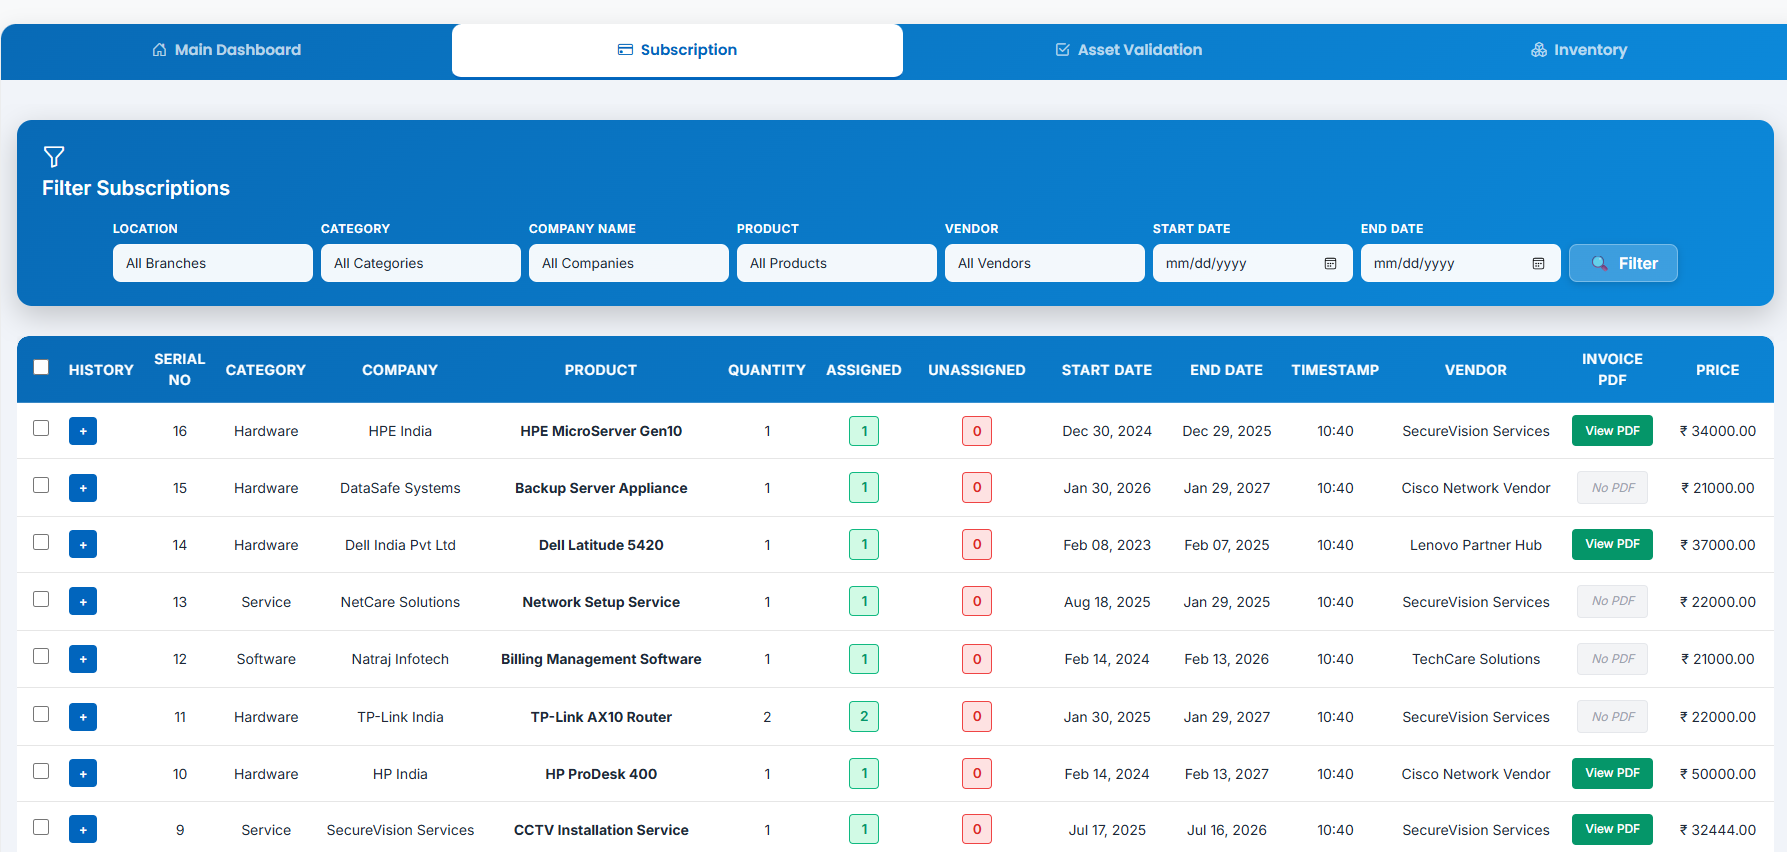Click assigned count badge for HPE MicroServer Gen10
Viewport: 1787px width, 852px height.
pyautogui.click(x=864, y=431)
